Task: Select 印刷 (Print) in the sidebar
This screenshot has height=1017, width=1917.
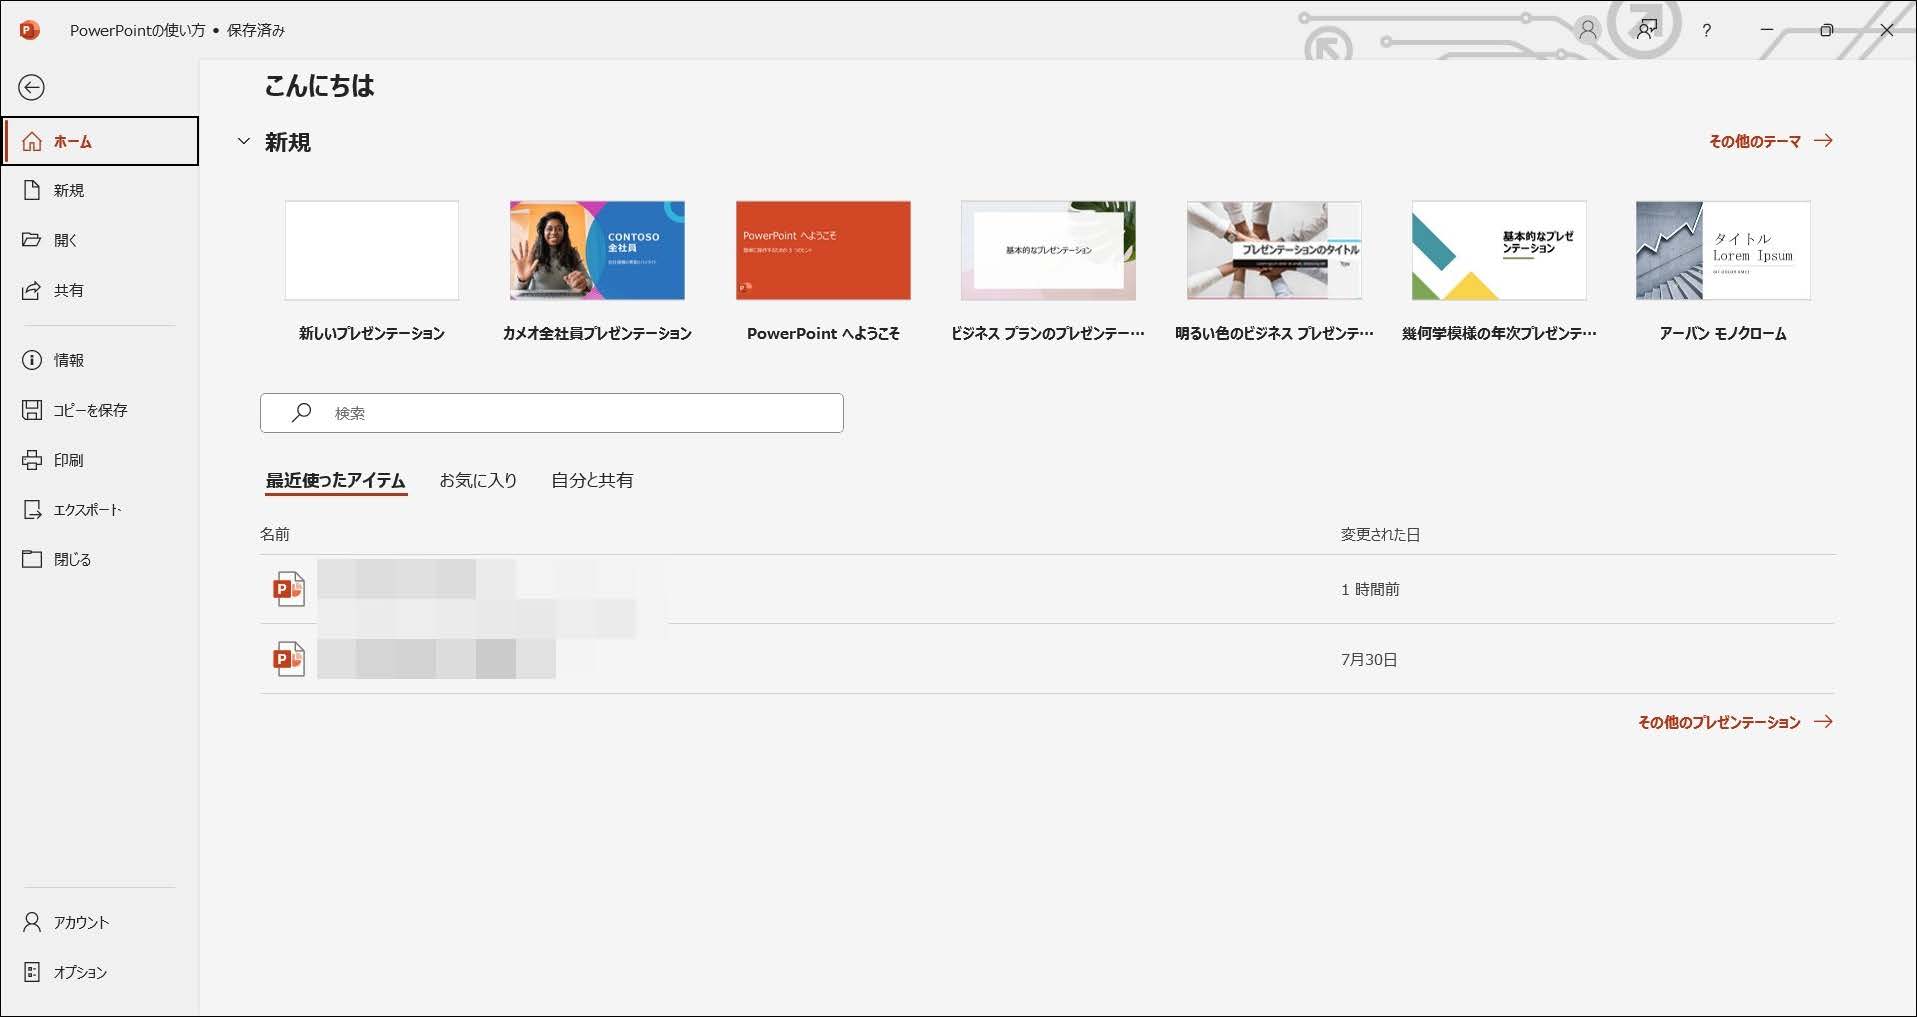Action: [x=68, y=460]
